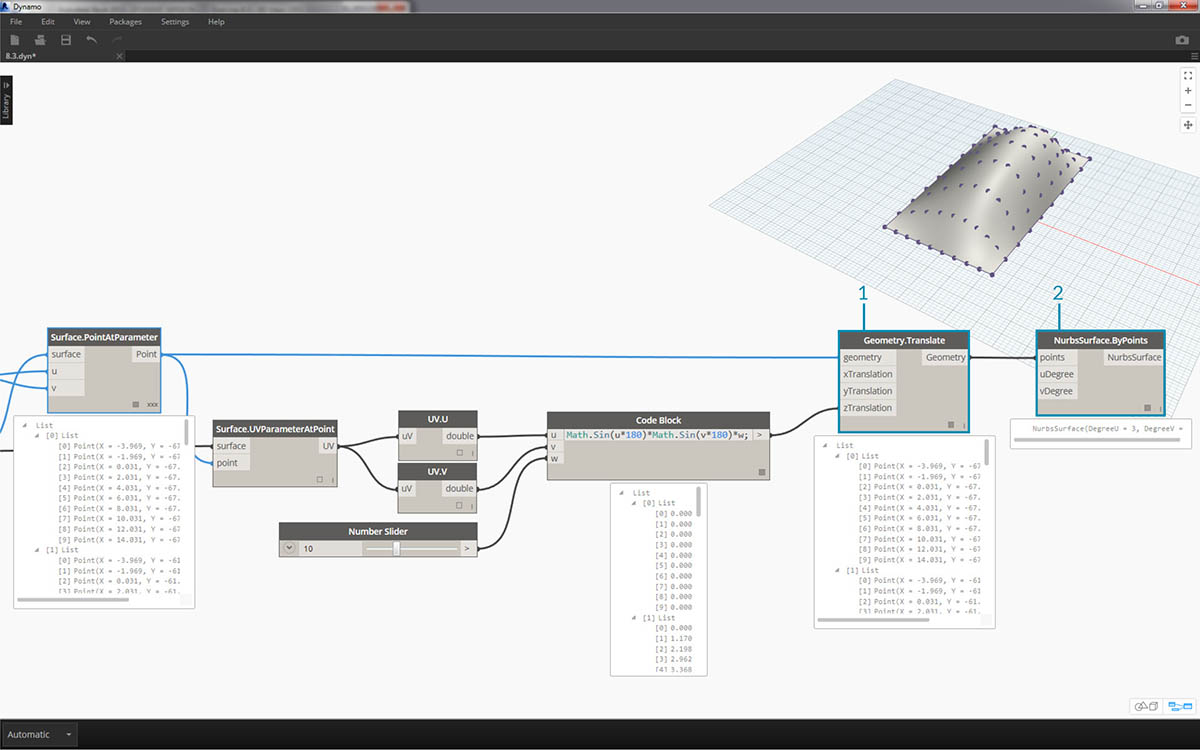Viewport: 1200px width, 750px height.
Task: Click the Code Block formula text field
Action: (x=657, y=435)
